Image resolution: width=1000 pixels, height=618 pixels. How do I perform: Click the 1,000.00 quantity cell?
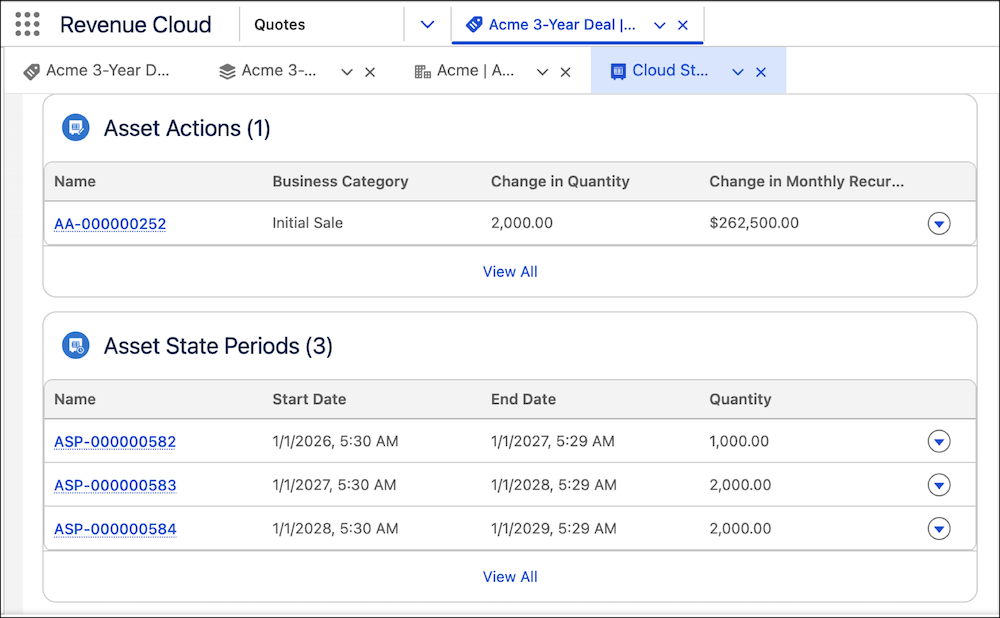pos(739,441)
